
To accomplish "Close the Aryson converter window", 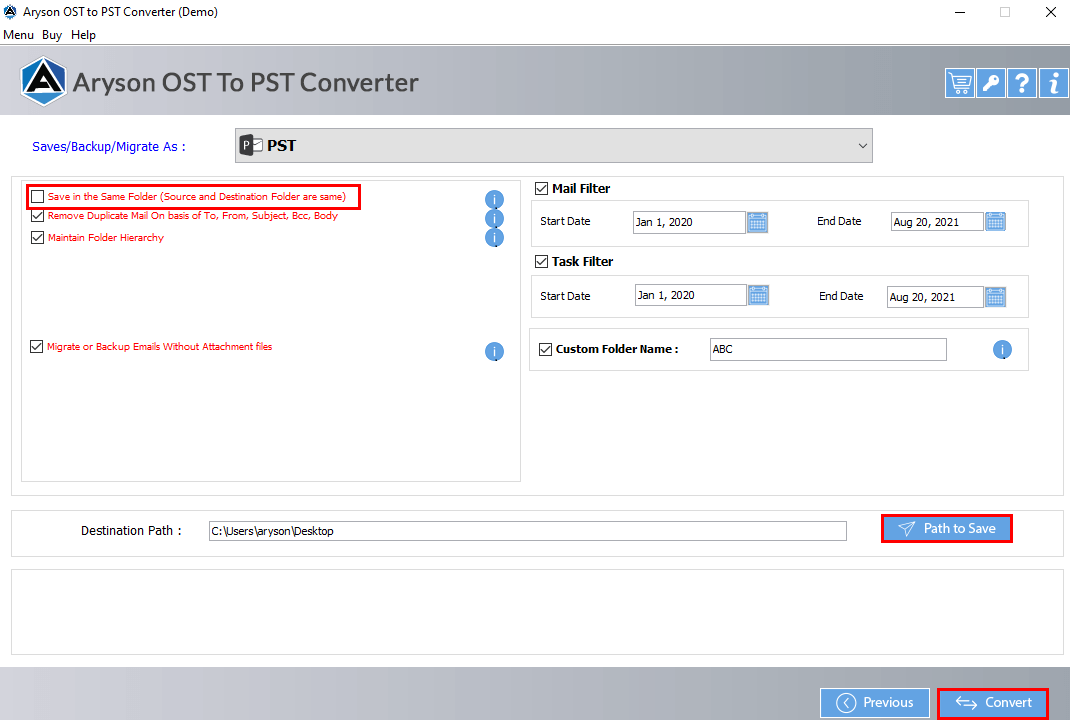I will [1051, 12].
